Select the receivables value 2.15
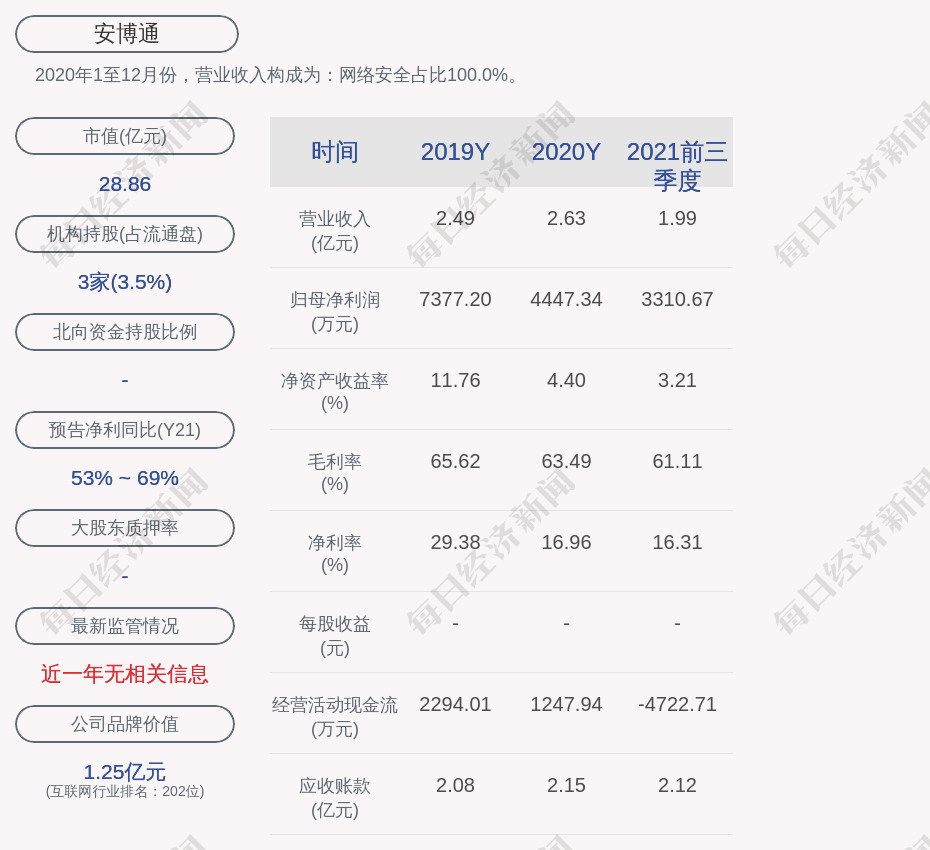This screenshot has width=930, height=850. click(x=566, y=785)
